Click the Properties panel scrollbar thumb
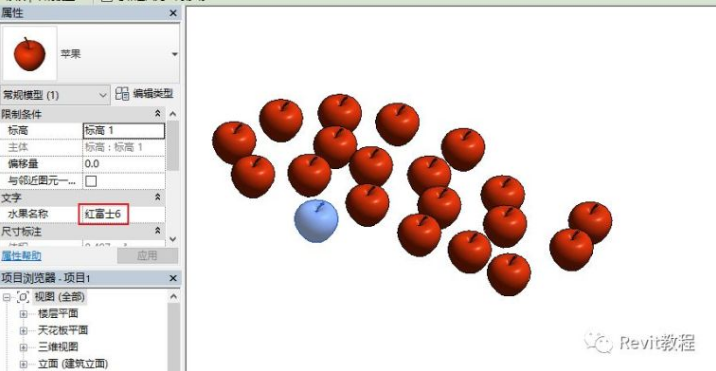Image resolution: width=716 pixels, height=371 pixels. click(x=173, y=145)
